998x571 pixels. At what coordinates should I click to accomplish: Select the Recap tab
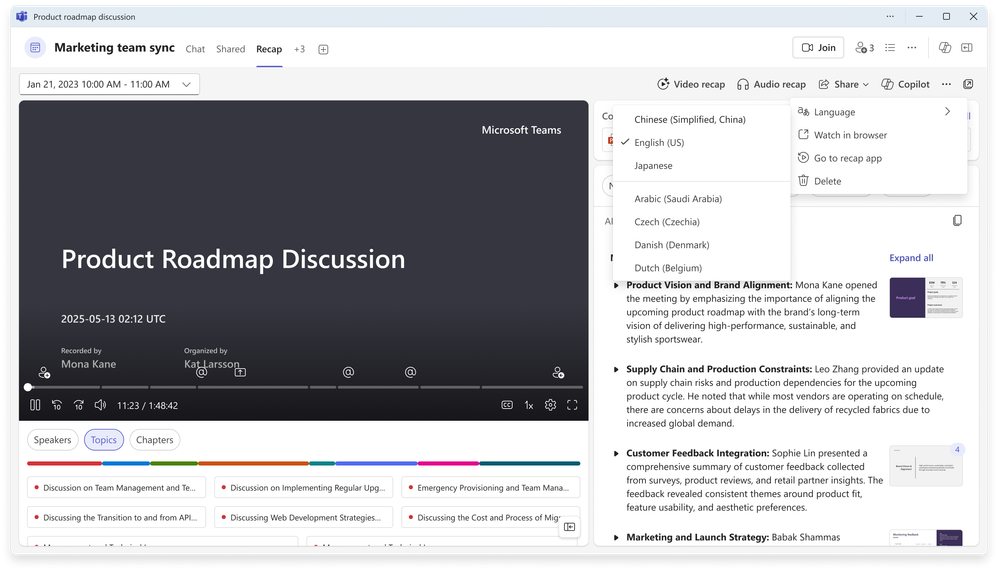coord(269,49)
